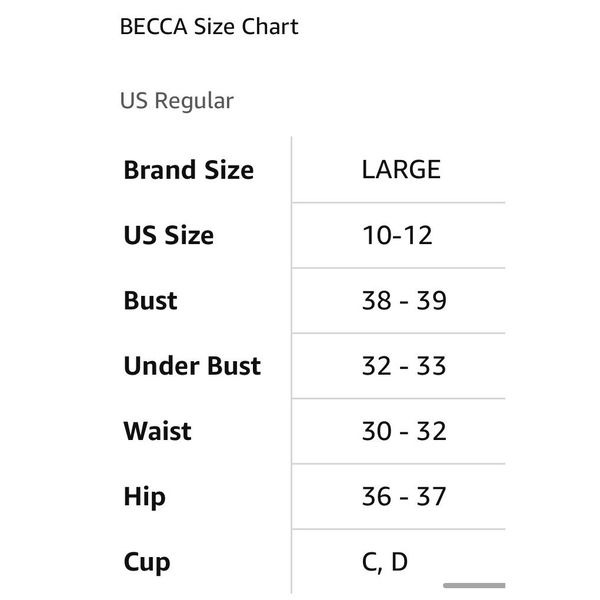Screen dimensions: 600x600
Task: Select the 10-12 US size value
Action: click(397, 235)
